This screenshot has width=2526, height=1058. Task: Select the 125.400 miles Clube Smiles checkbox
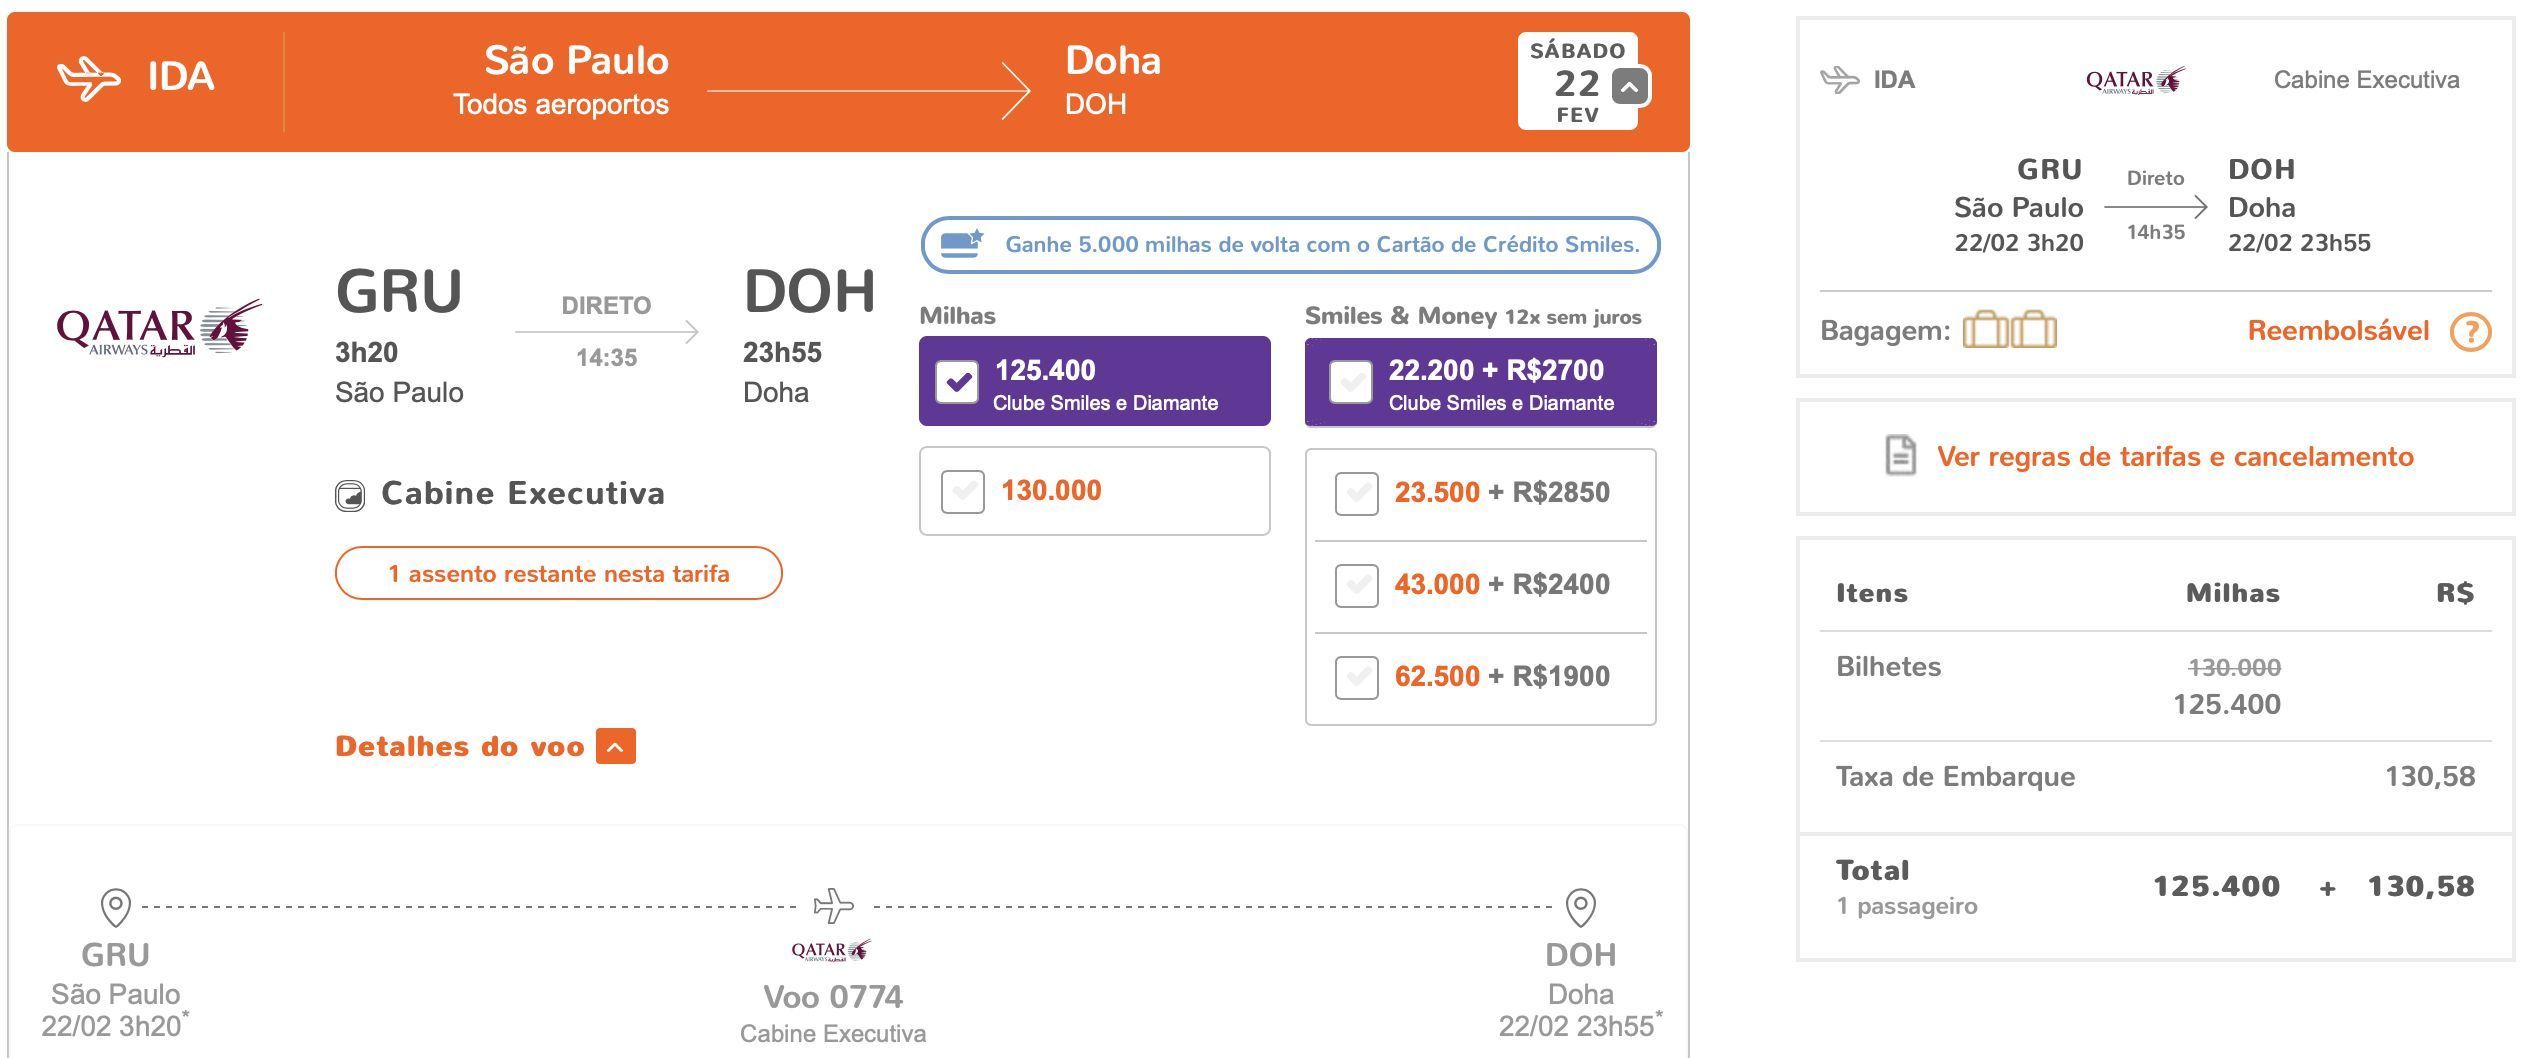957,382
